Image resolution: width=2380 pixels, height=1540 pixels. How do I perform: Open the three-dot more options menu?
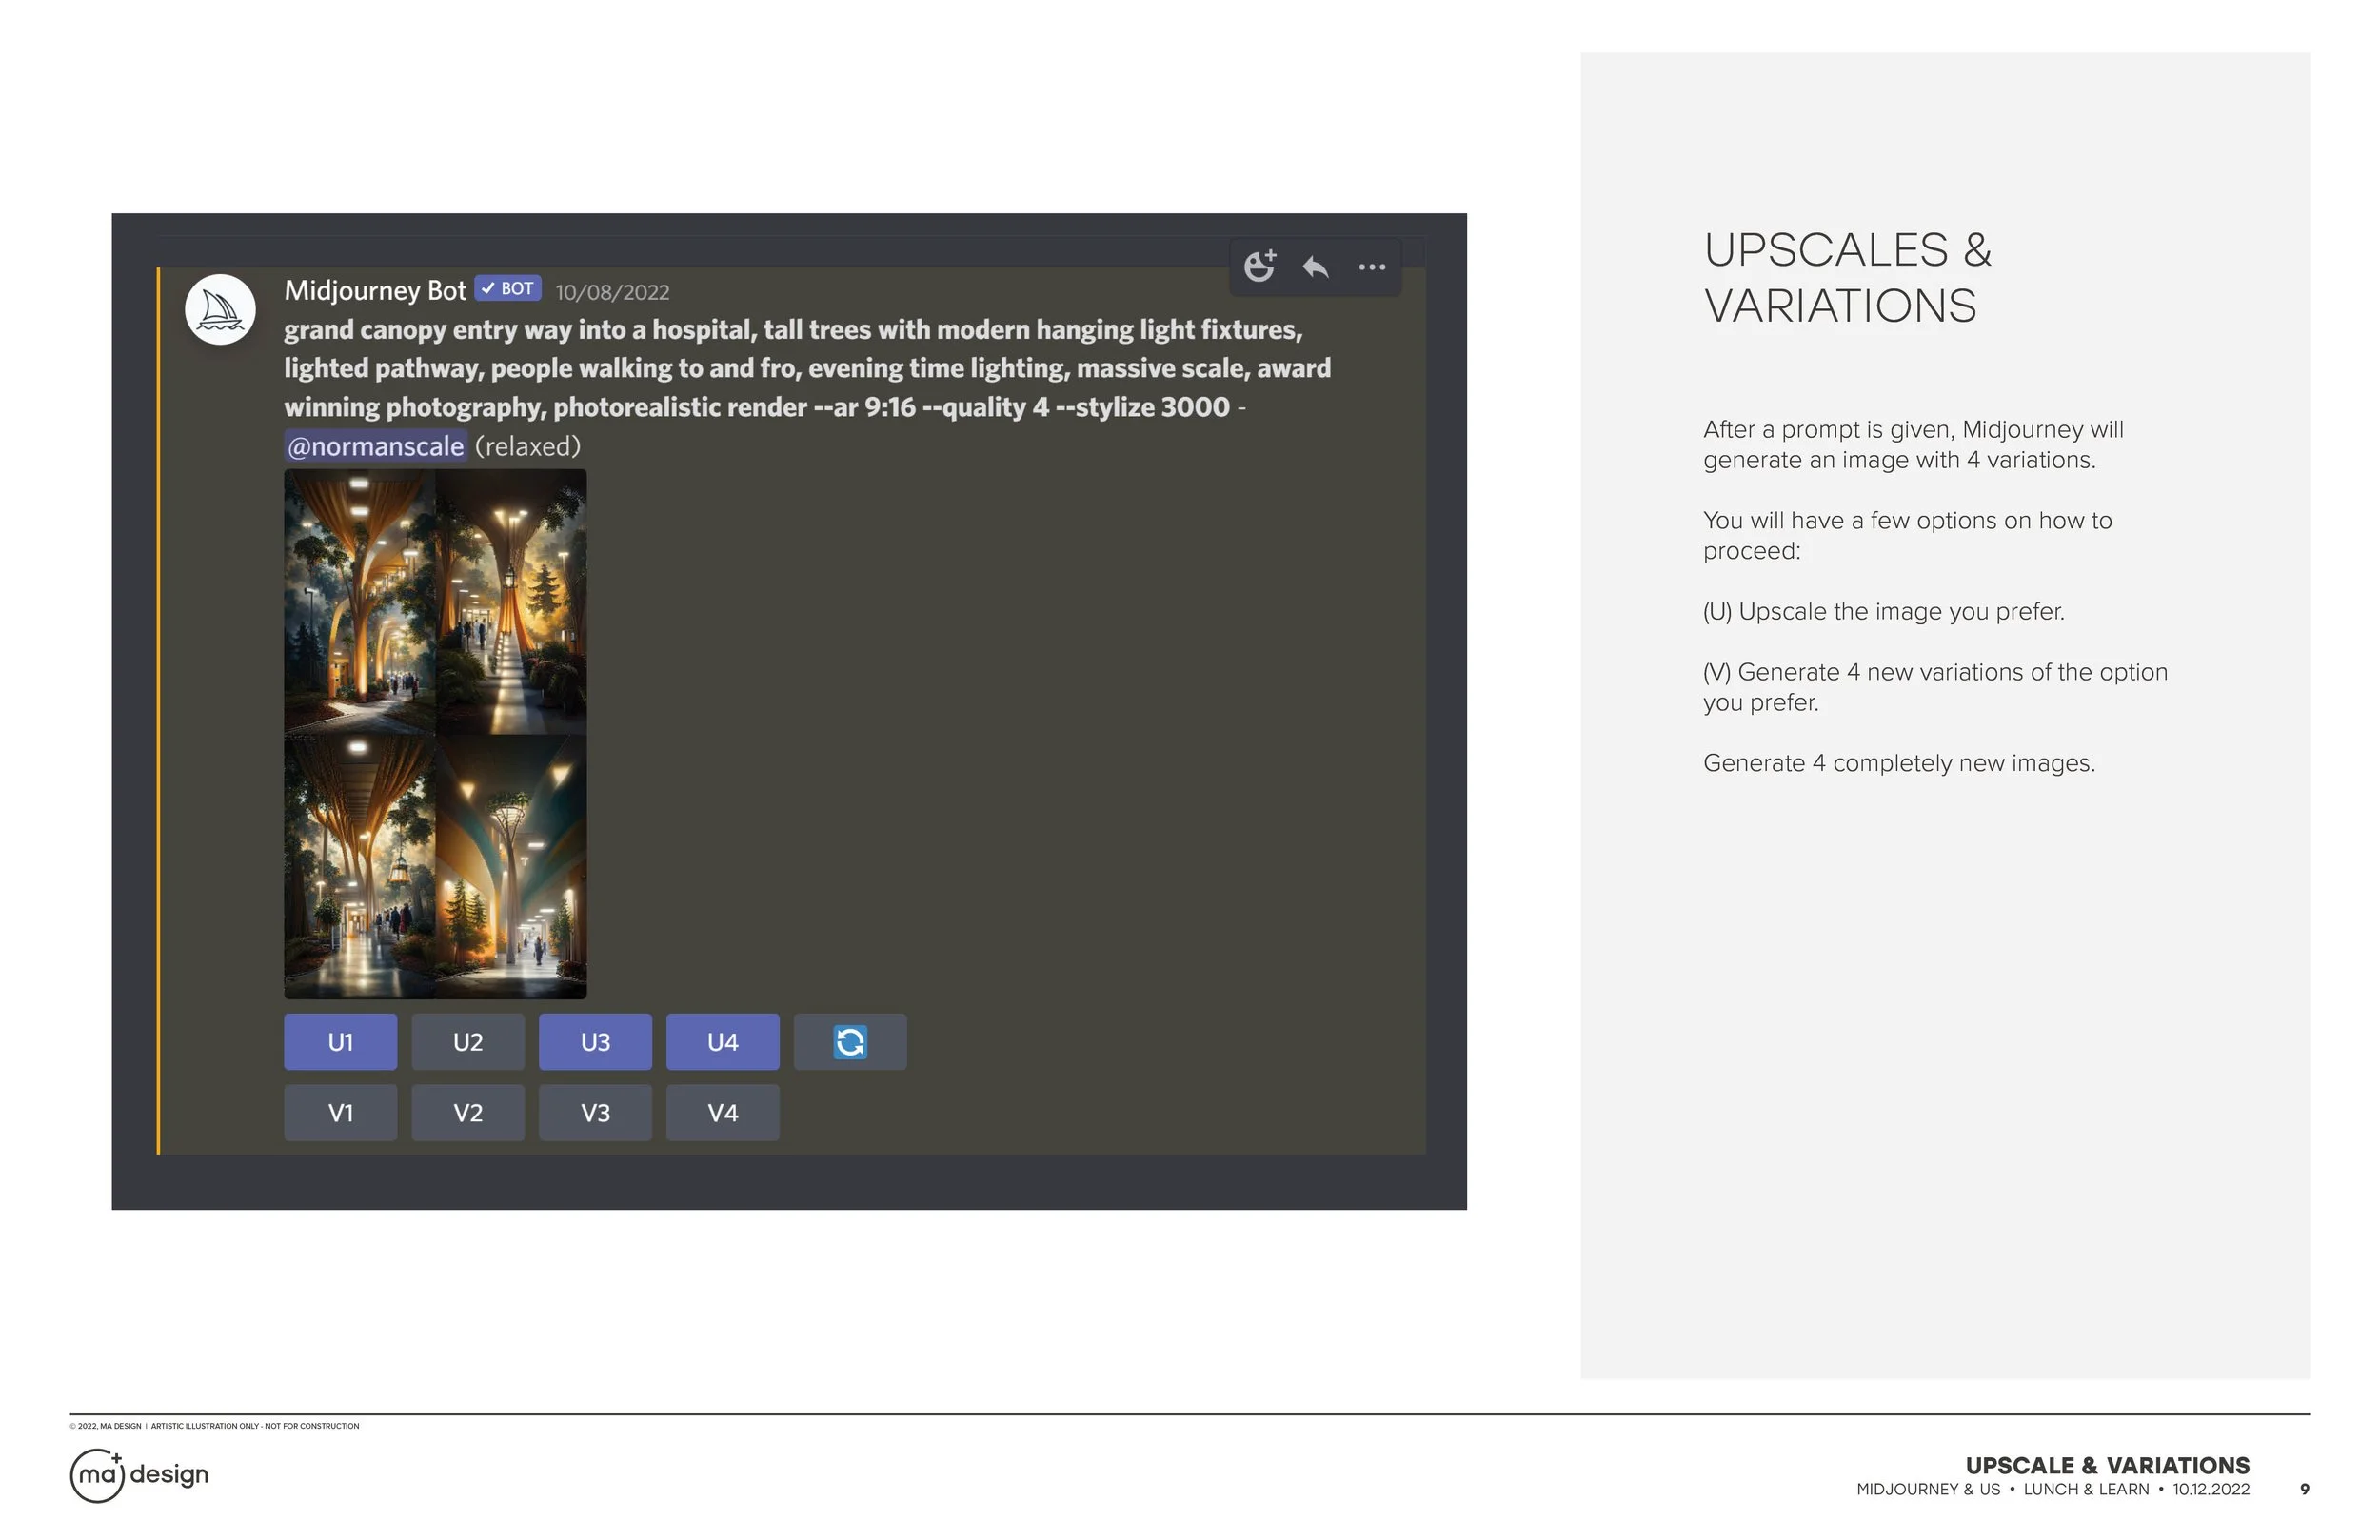(x=1372, y=267)
